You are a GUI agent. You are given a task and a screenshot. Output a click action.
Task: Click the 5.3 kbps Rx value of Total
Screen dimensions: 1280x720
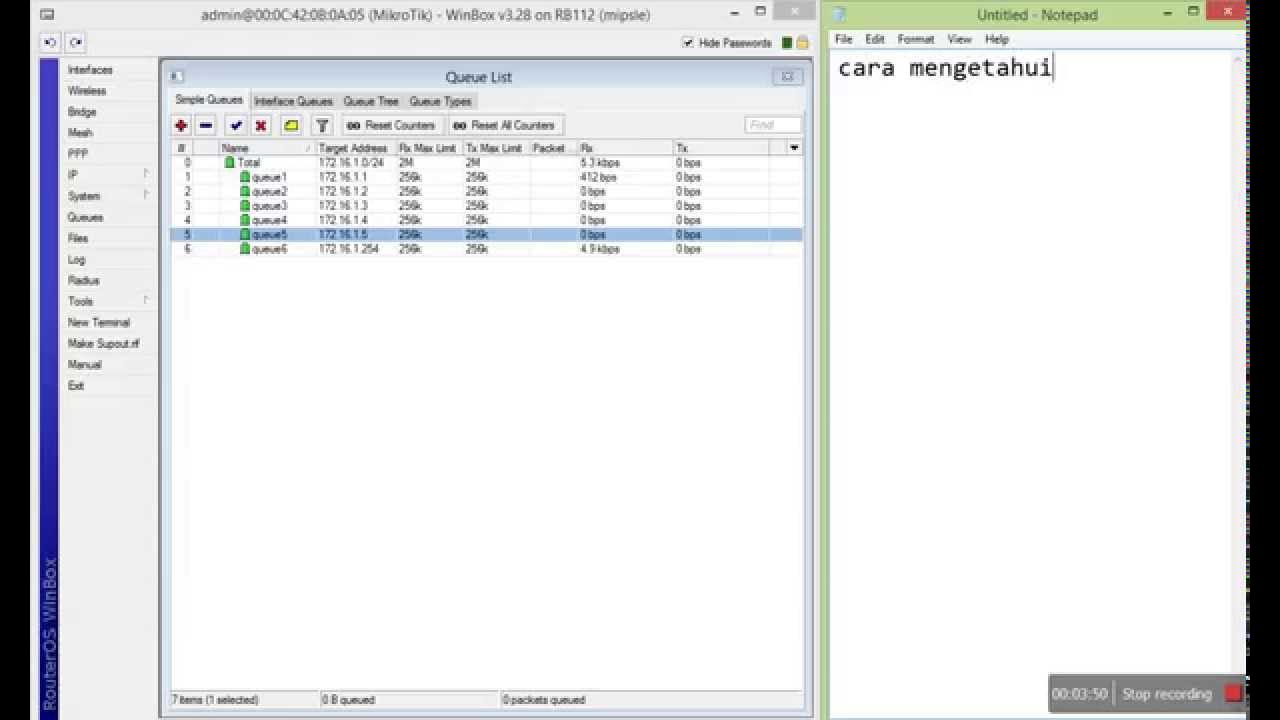[600, 162]
